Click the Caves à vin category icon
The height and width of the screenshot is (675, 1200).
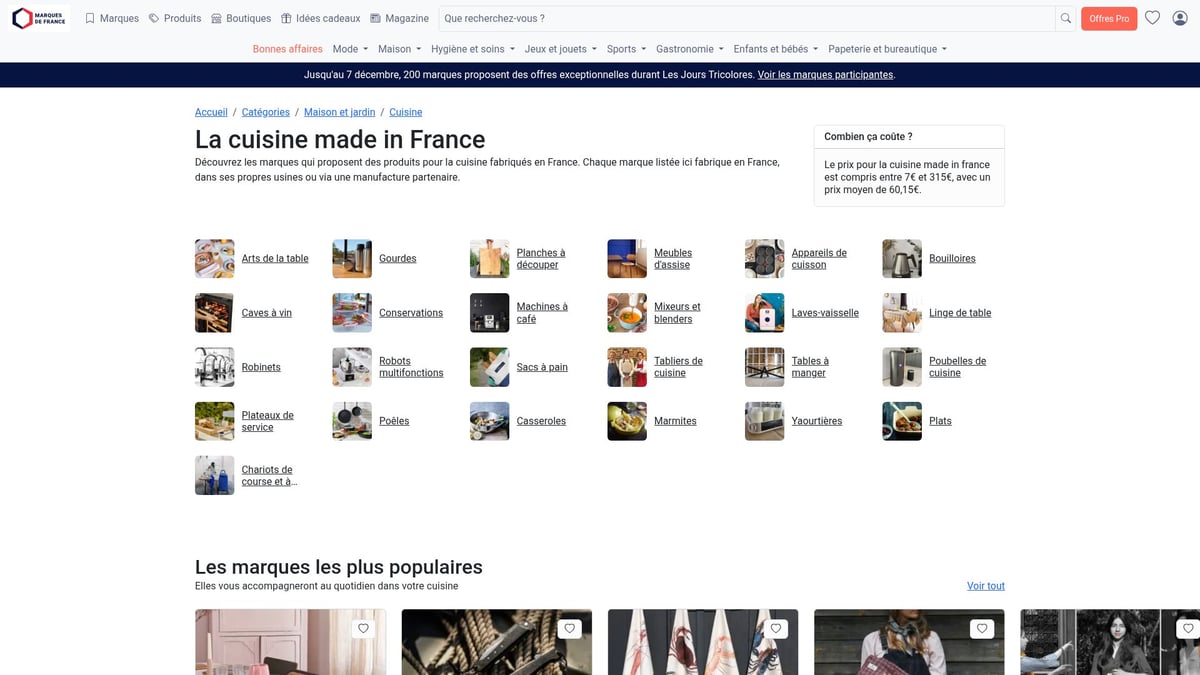pos(215,313)
